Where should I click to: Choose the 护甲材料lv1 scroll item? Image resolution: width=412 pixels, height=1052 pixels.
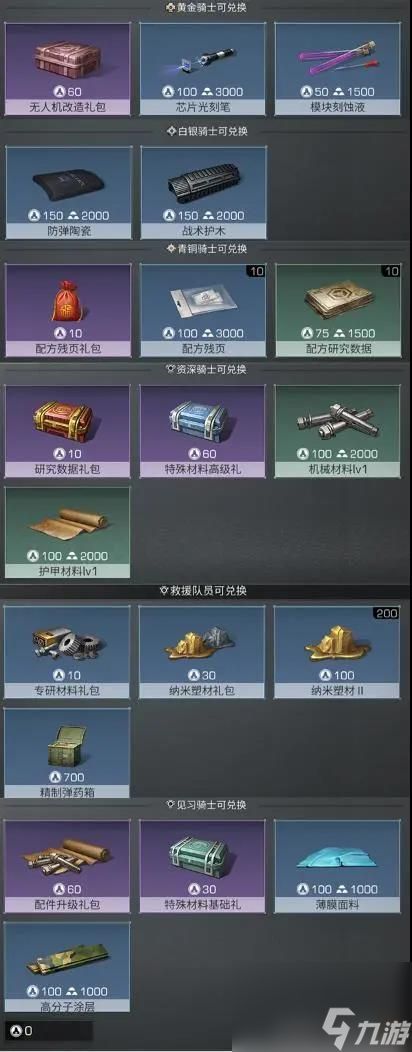click(68, 533)
